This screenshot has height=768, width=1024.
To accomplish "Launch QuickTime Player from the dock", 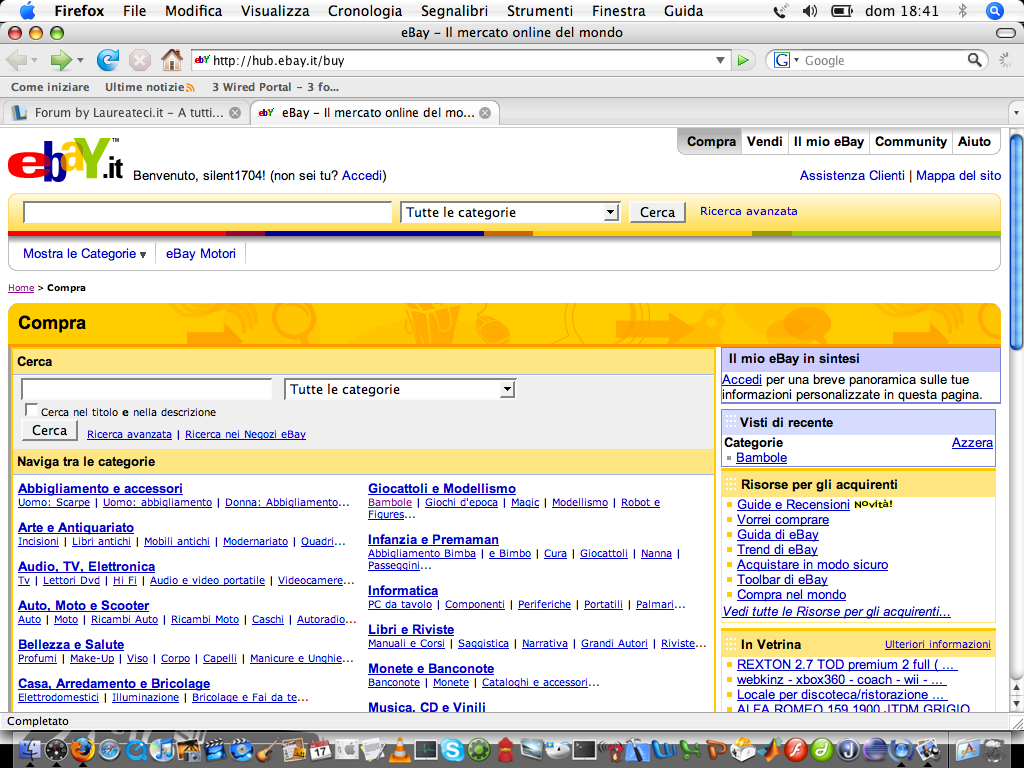I will pyautogui.click(x=135, y=750).
